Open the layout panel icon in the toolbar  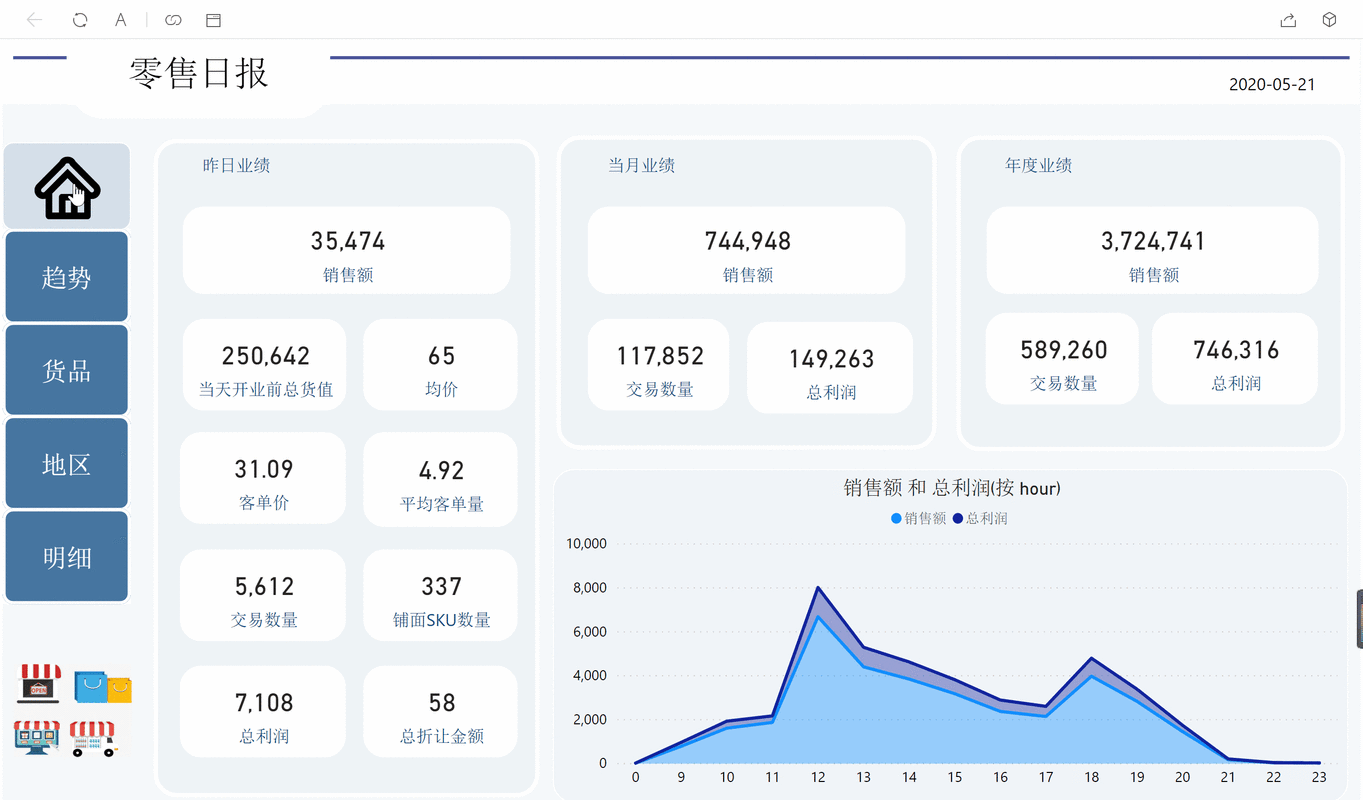point(213,19)
